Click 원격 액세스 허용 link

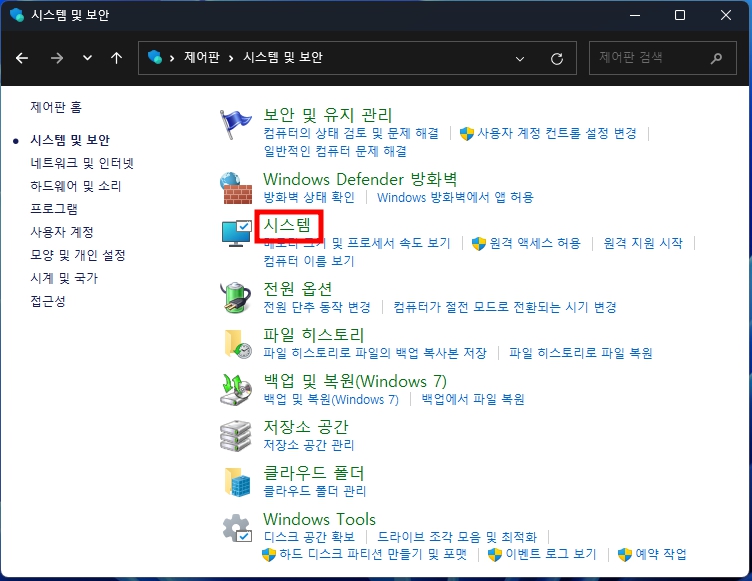(x=535, y=243)
